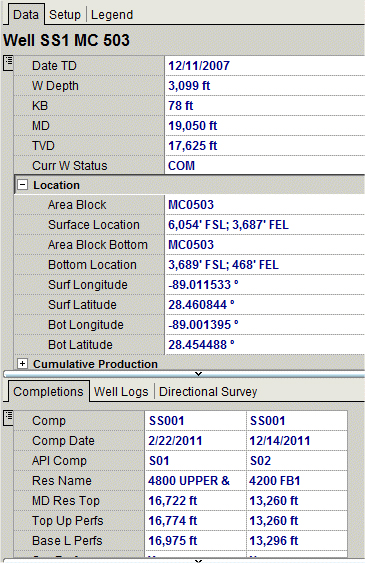
Task: Open the well data grid options icon
Action: pos(8,63)
